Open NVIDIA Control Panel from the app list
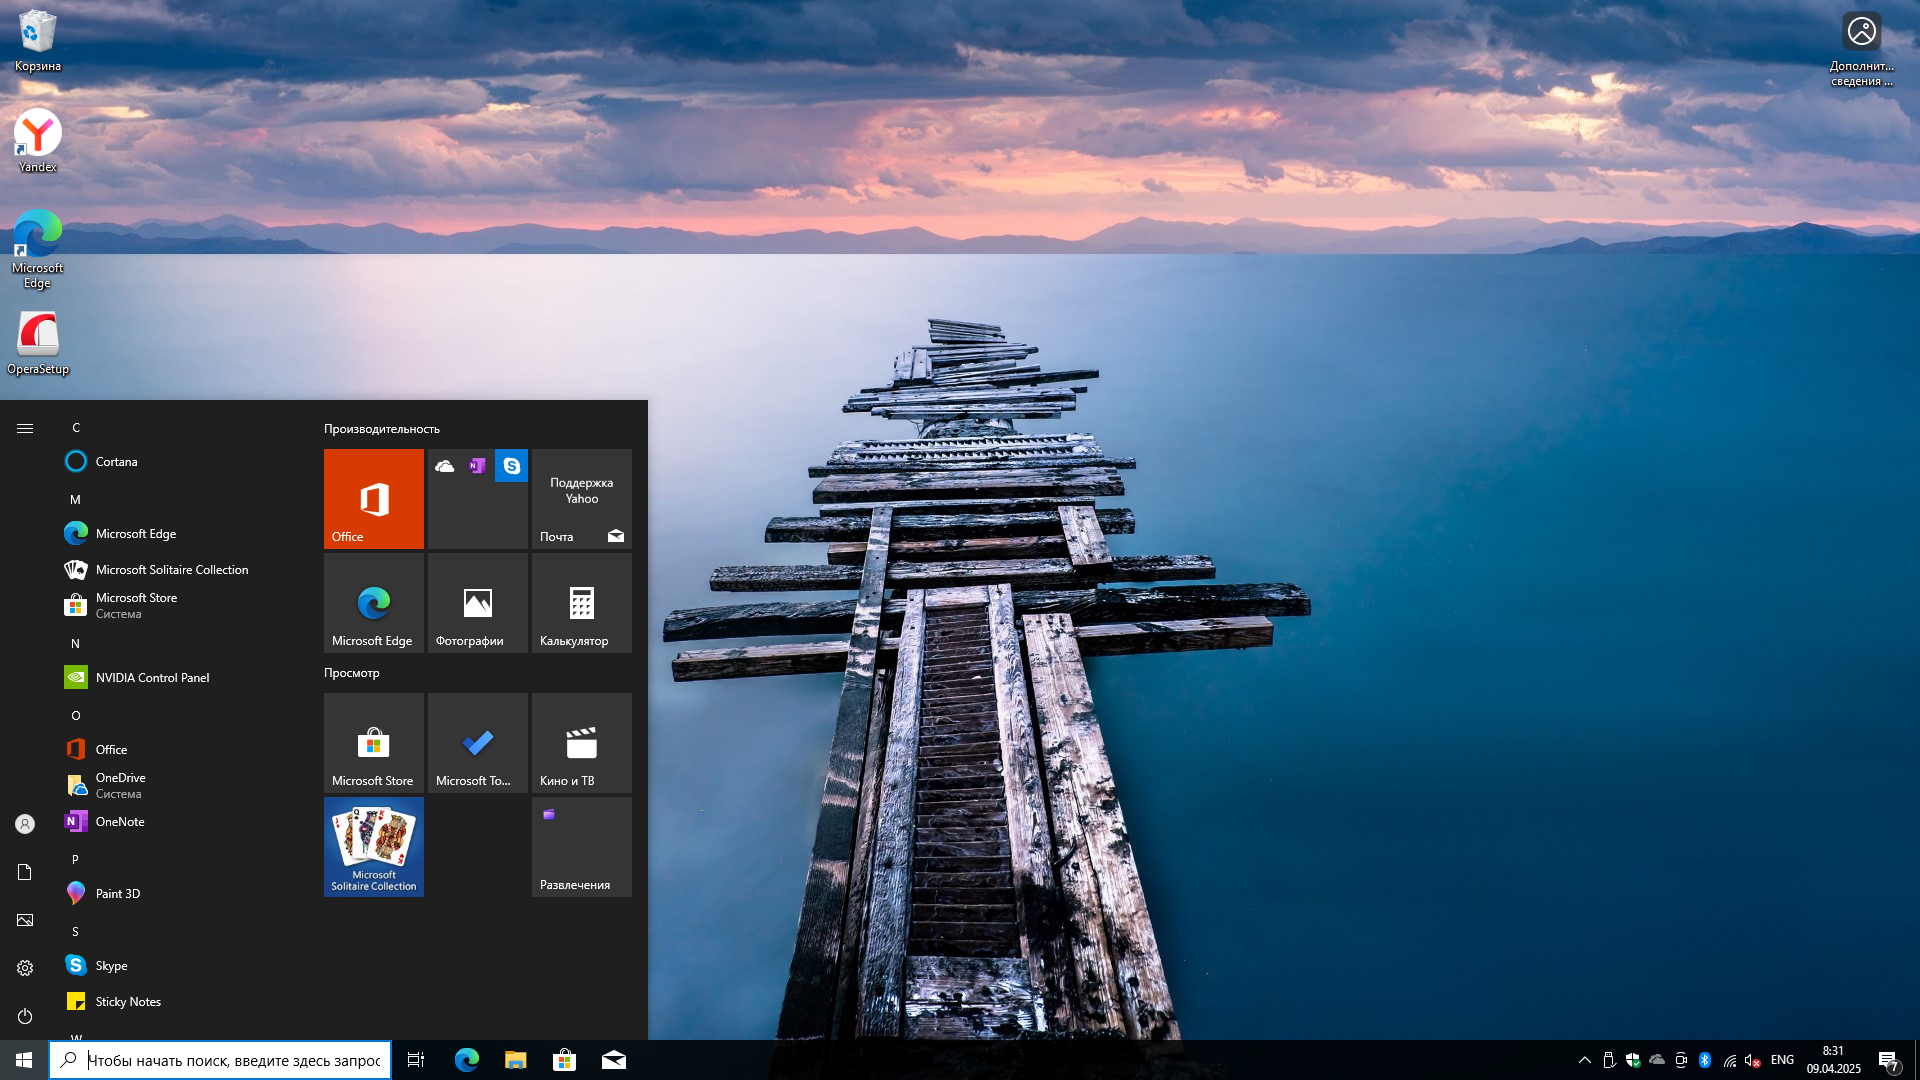The image size is (1920, 1080). [152, 678]
